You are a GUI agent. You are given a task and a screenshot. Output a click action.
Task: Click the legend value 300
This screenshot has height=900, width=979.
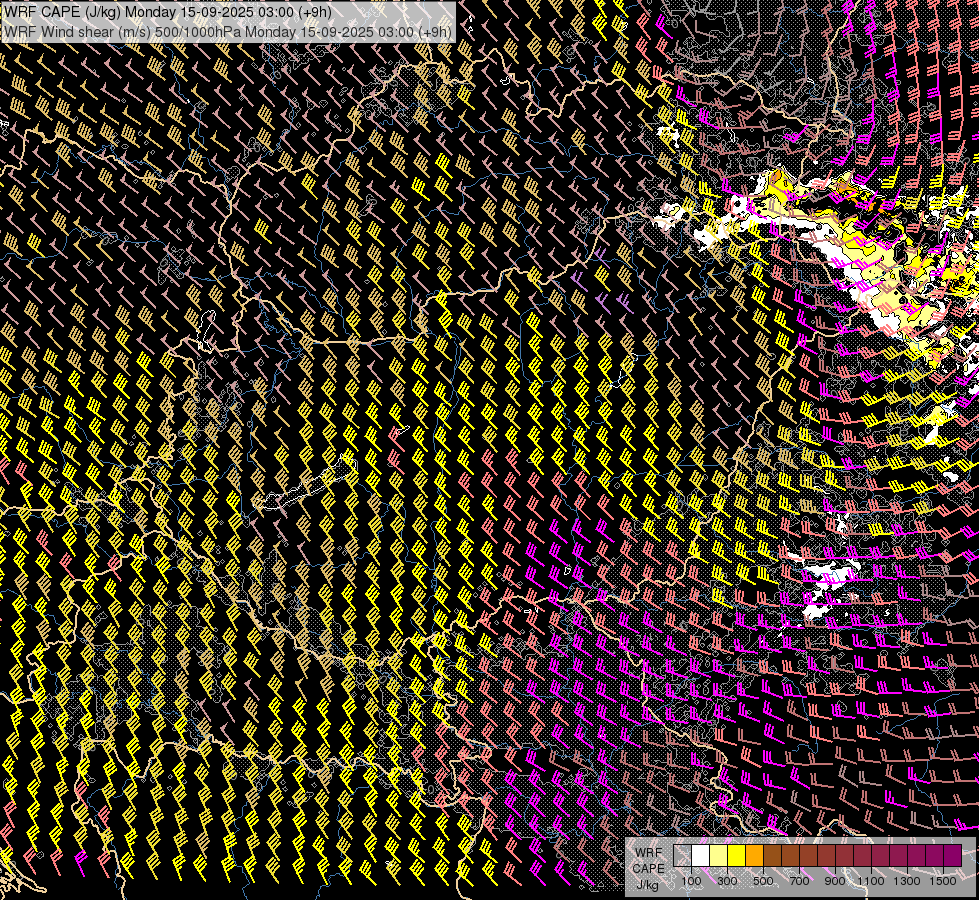coord(727,881)
